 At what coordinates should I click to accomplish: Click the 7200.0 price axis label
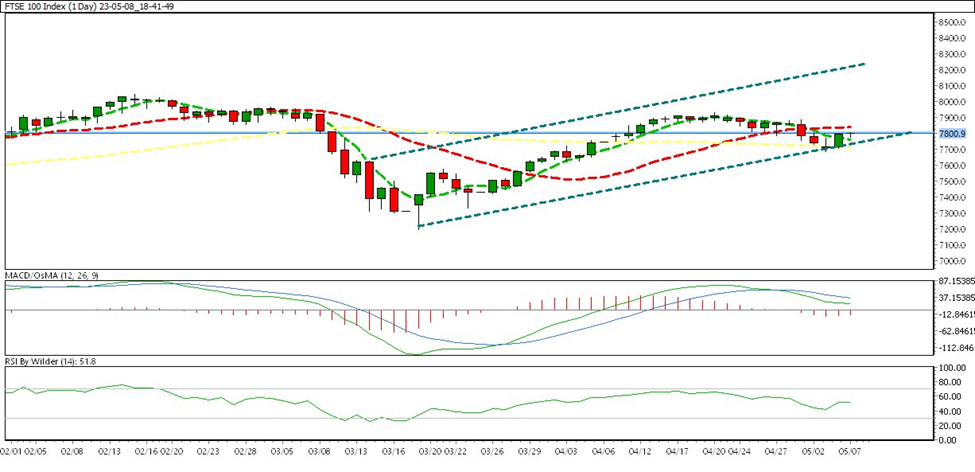(951, 230)
